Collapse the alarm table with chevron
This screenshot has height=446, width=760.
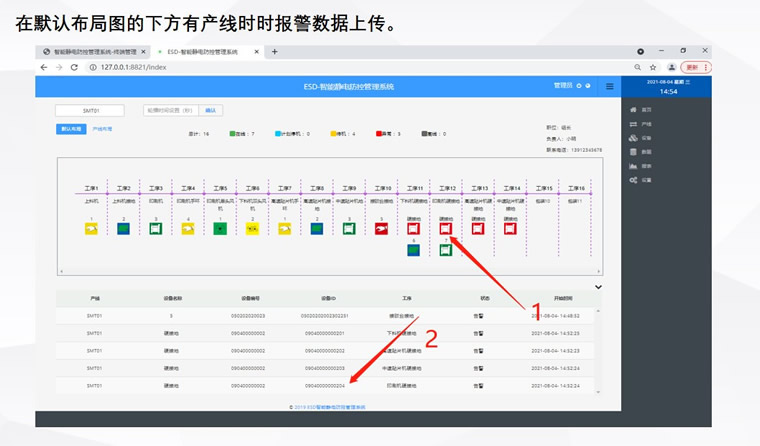(x=599, y=287)
